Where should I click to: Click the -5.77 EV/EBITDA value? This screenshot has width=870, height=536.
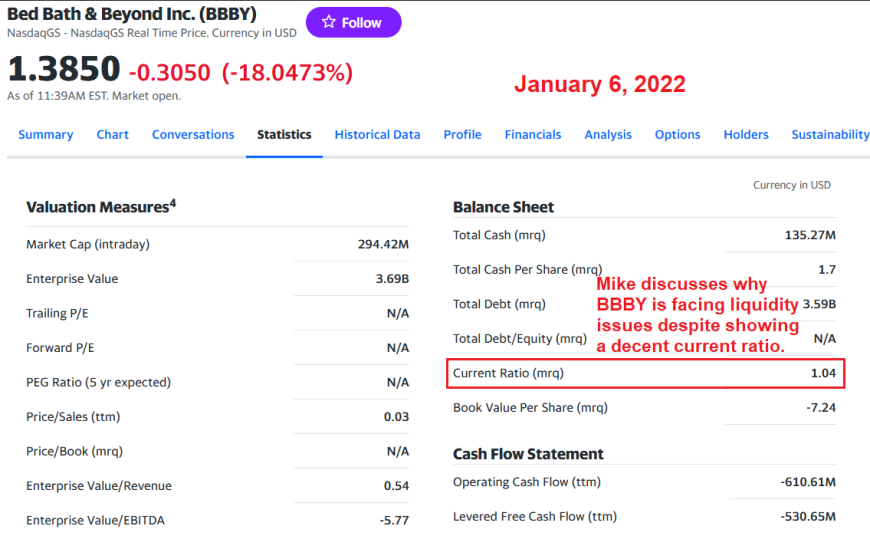pyautogui.click(x=394, y=520)
